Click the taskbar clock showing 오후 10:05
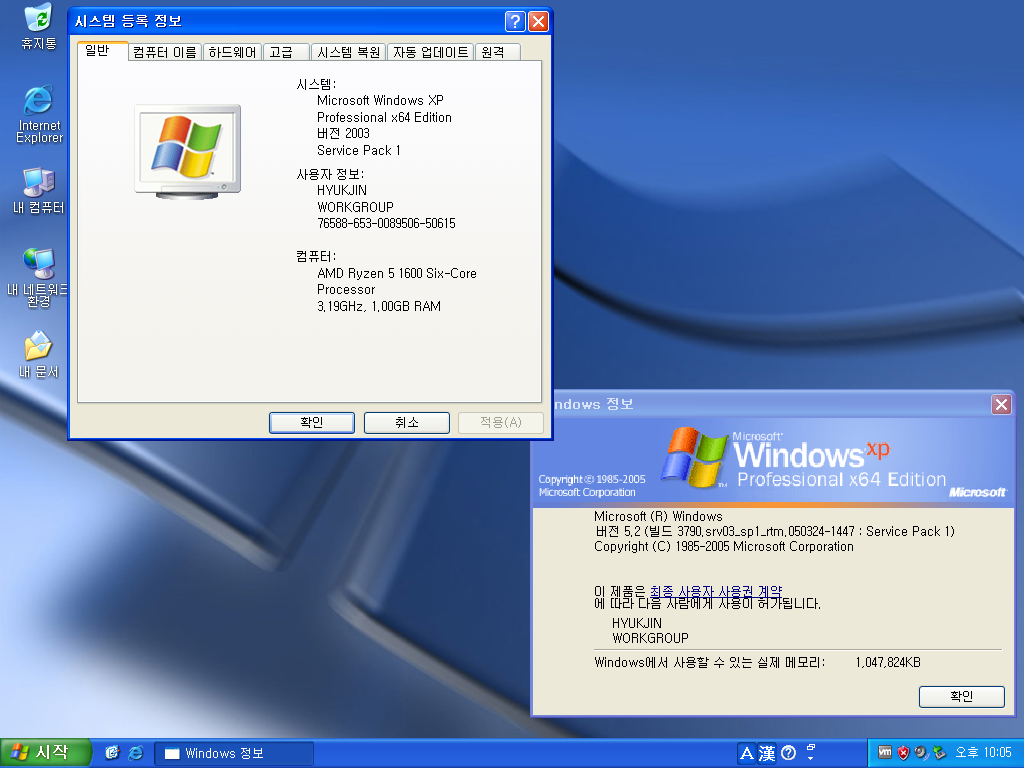Screen dimensions: 1024x768 (x=983, y=753)
